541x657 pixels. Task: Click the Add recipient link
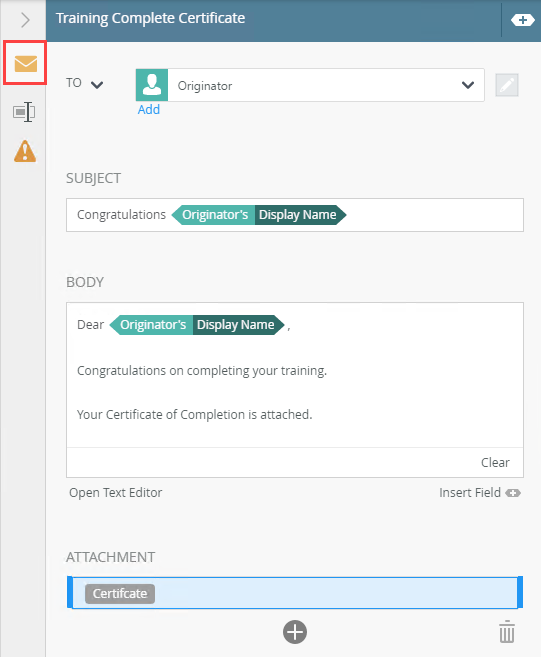tap(149, 109)
